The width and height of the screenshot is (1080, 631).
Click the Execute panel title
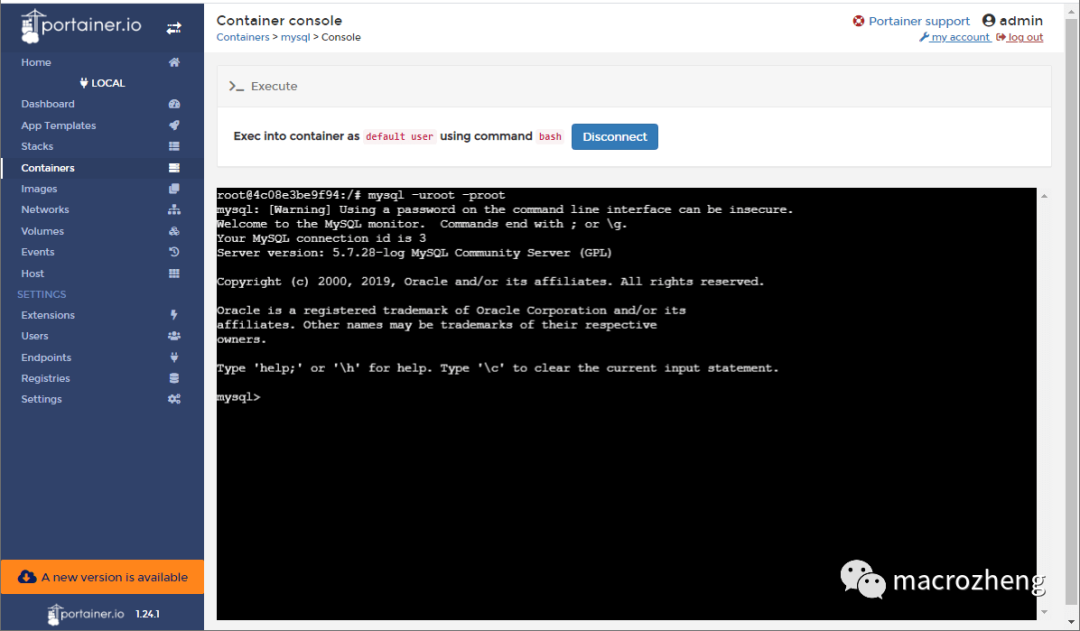(274, 86)
